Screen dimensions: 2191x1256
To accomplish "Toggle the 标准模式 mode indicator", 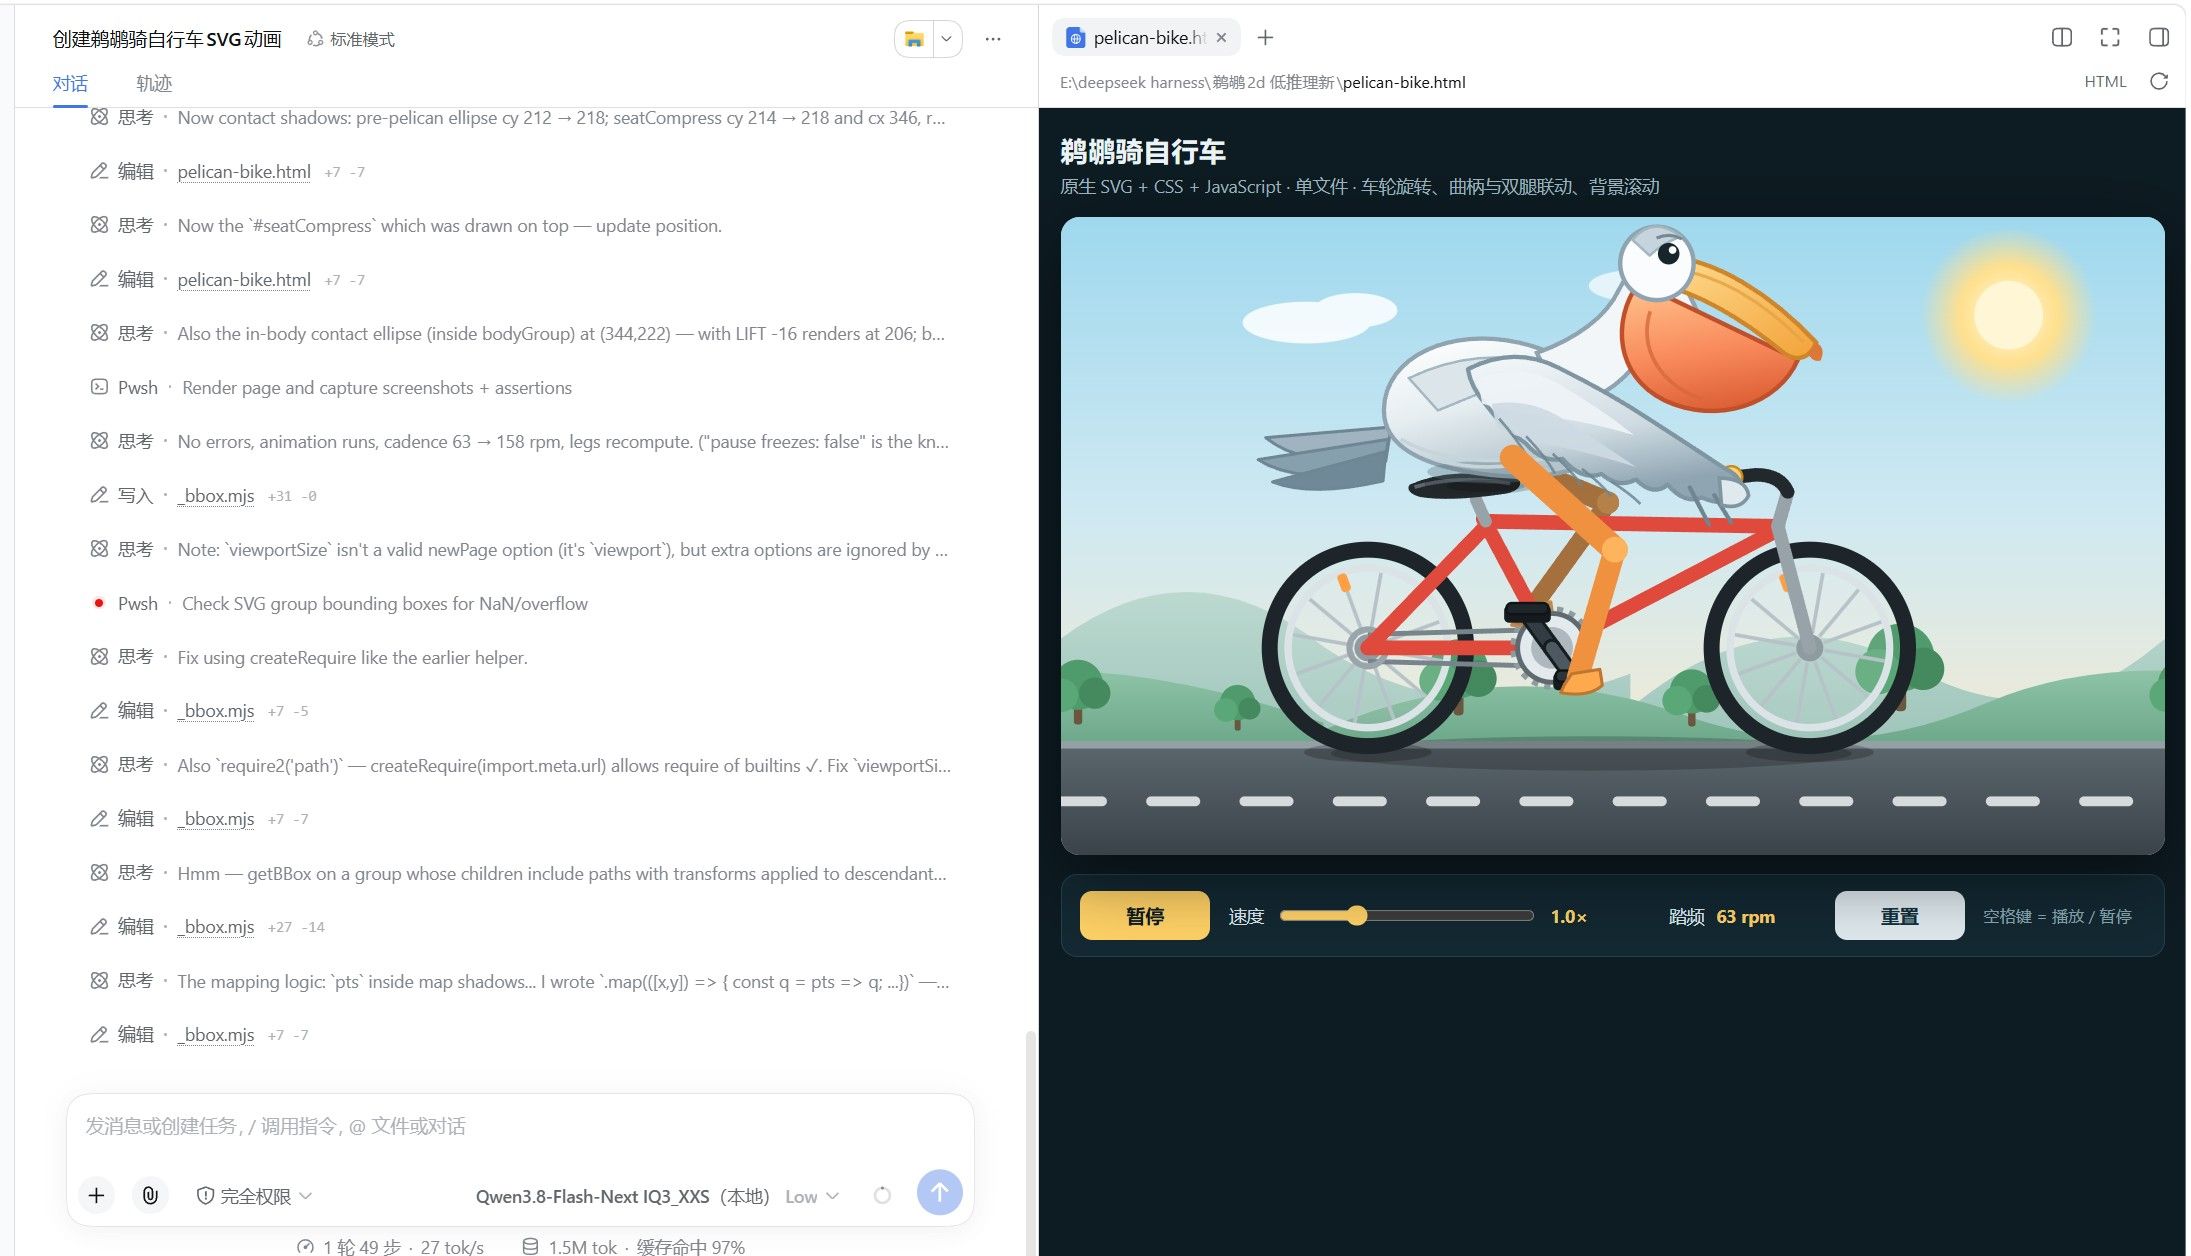I will pyautogui.click(x=351, y=39).
